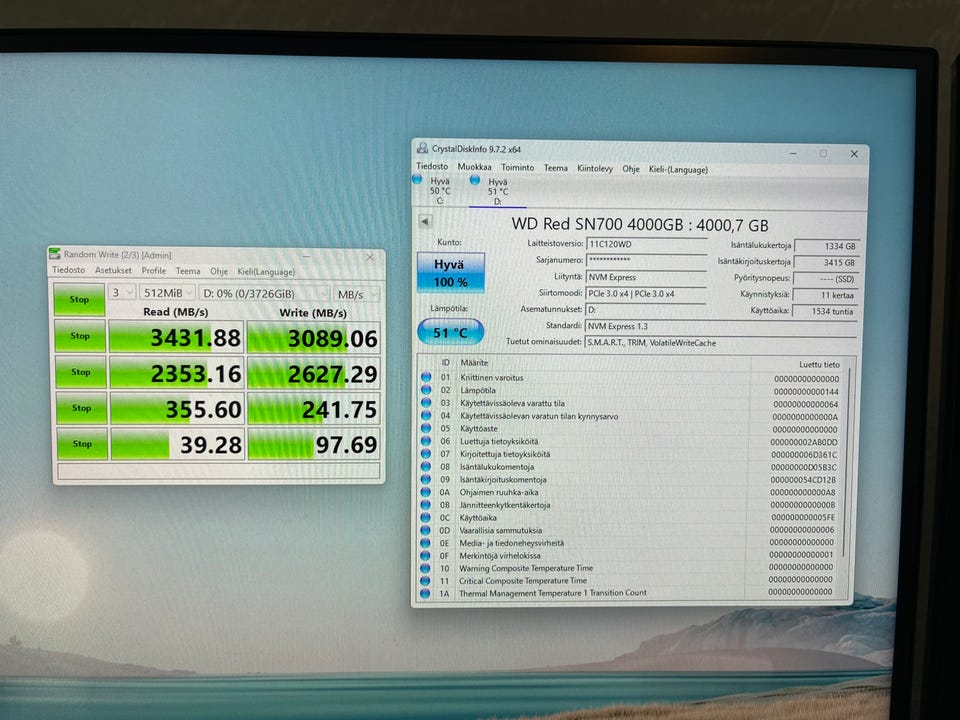The height and width of the screenshot is (720, 960).
Task: Click Stop button beside 3431.88 result
Action: pyautogui.click(x=80, y=336)
